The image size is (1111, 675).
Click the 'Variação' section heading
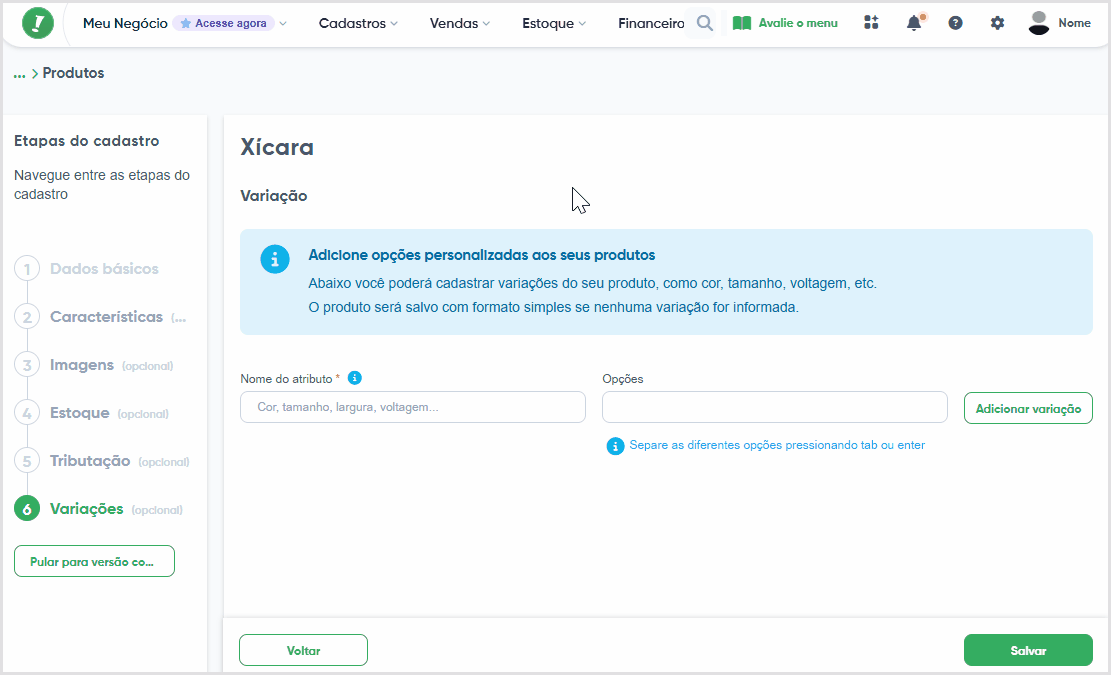click(x=273, y=196)
